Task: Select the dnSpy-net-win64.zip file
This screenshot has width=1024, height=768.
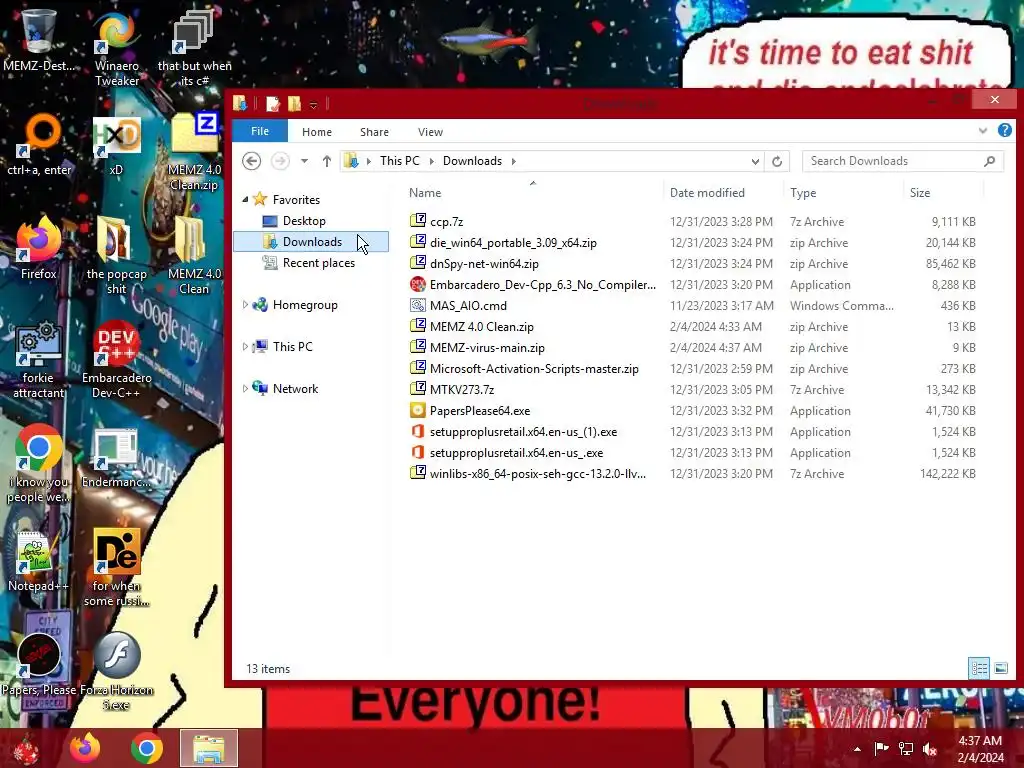Action: coord(484,264)
